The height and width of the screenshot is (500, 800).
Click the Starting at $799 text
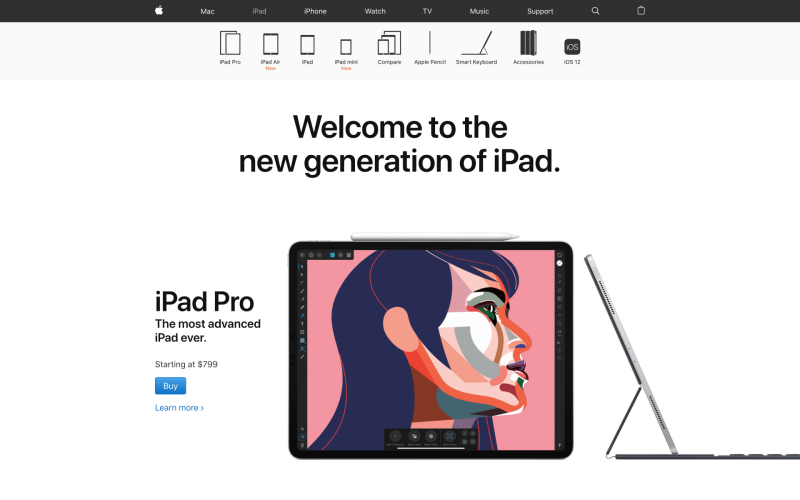pyautogui.click(x=186, y=364)
